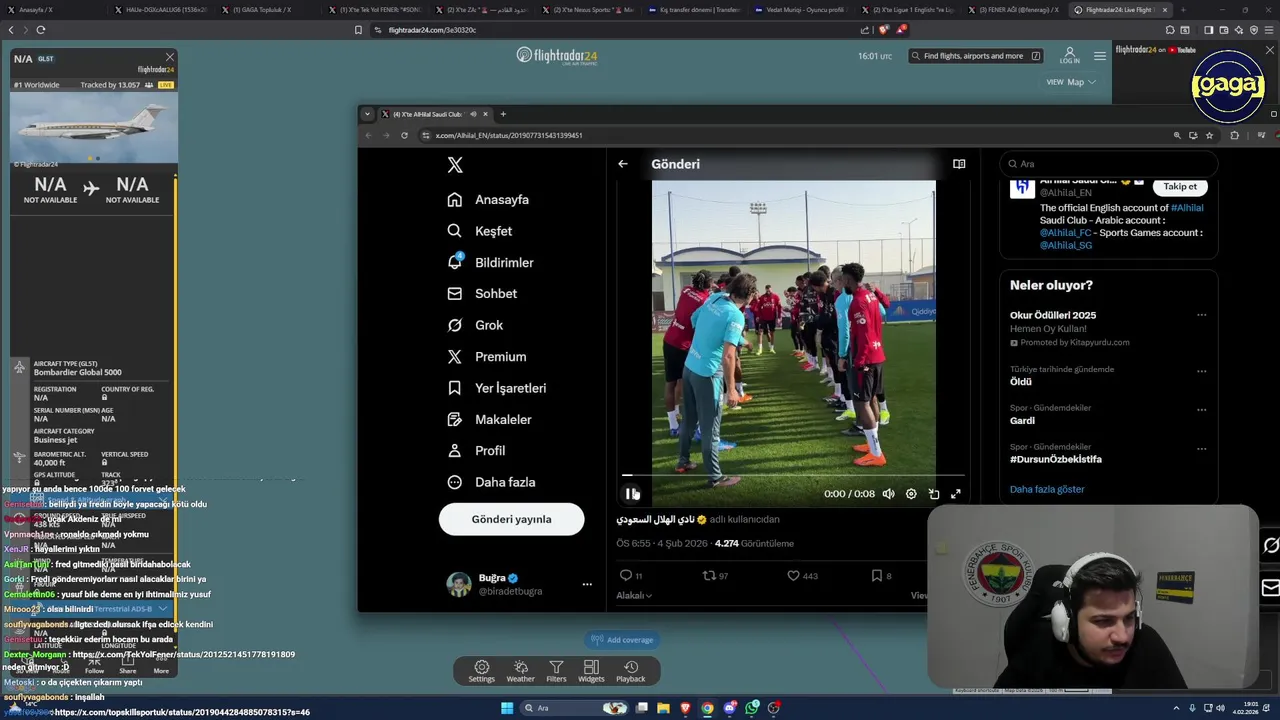
Task: Click the Ara search field on X
Action: click(1108, 164)
